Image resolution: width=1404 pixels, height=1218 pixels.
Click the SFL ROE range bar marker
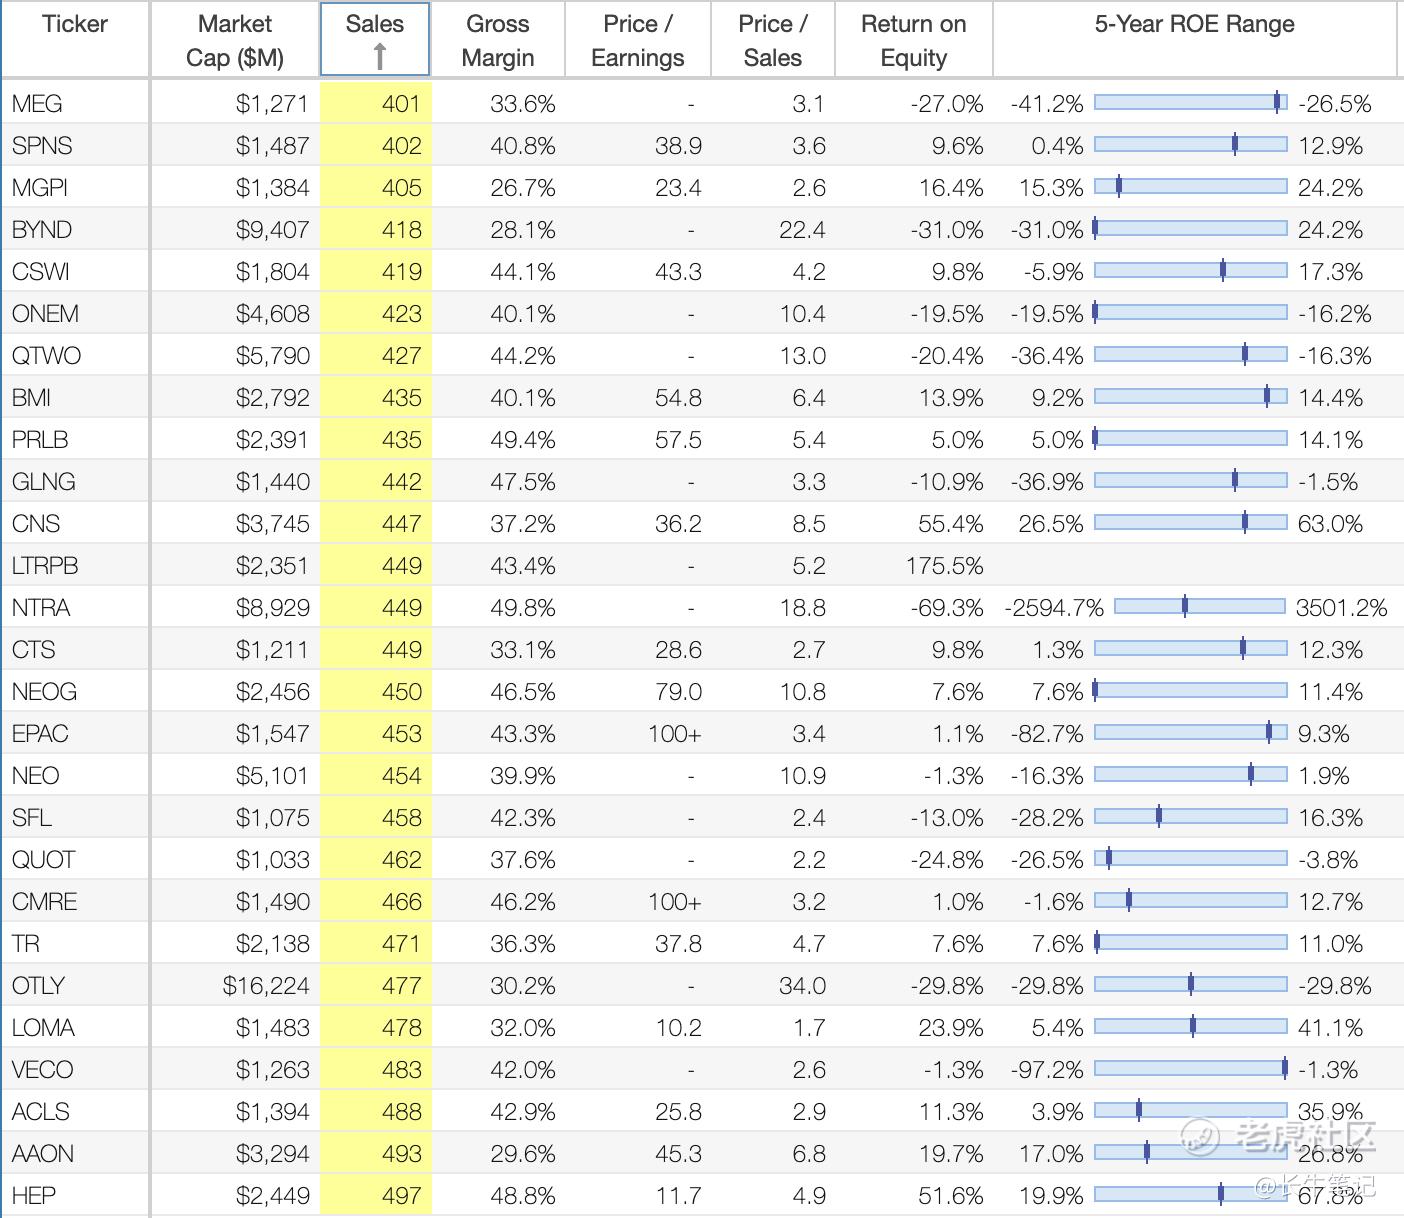tap(1159, 816)
